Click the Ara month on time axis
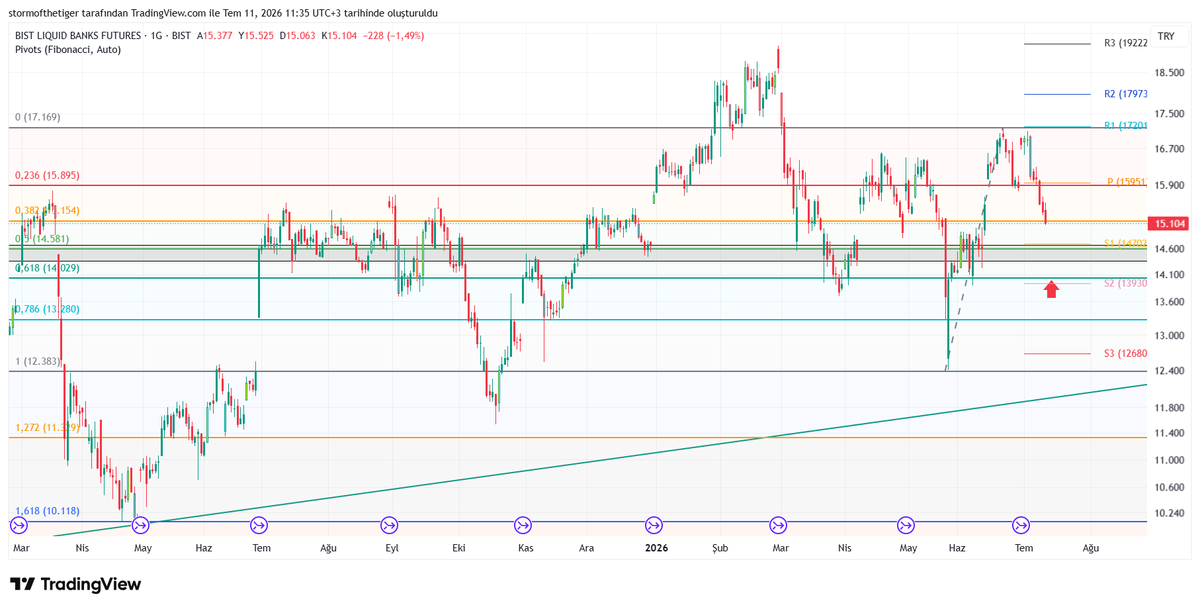The image size is (1200, 609). [x=588, y=548]
